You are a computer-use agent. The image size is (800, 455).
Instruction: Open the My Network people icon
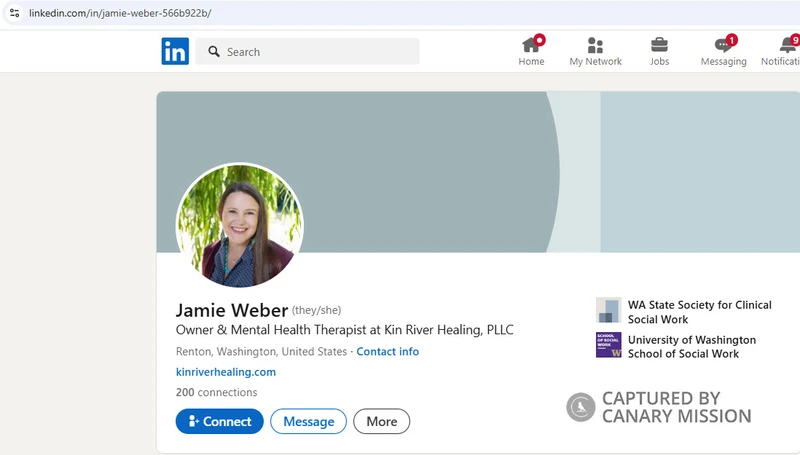tap(595, 45)
